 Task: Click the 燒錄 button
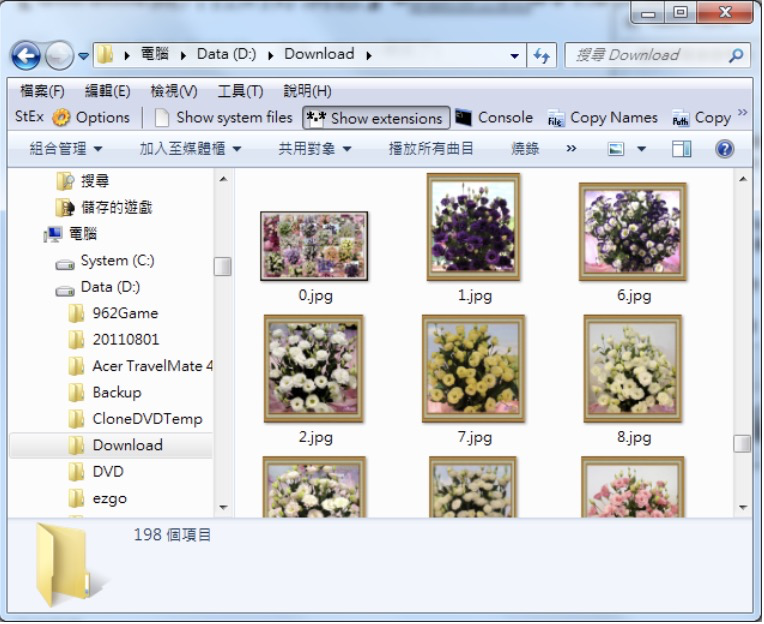(x=525, y=149)
